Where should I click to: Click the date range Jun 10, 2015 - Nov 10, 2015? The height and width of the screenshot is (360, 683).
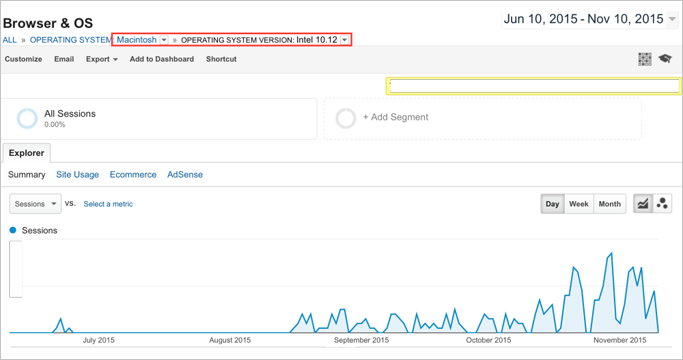pyautogui.click(x=583, y=19)
